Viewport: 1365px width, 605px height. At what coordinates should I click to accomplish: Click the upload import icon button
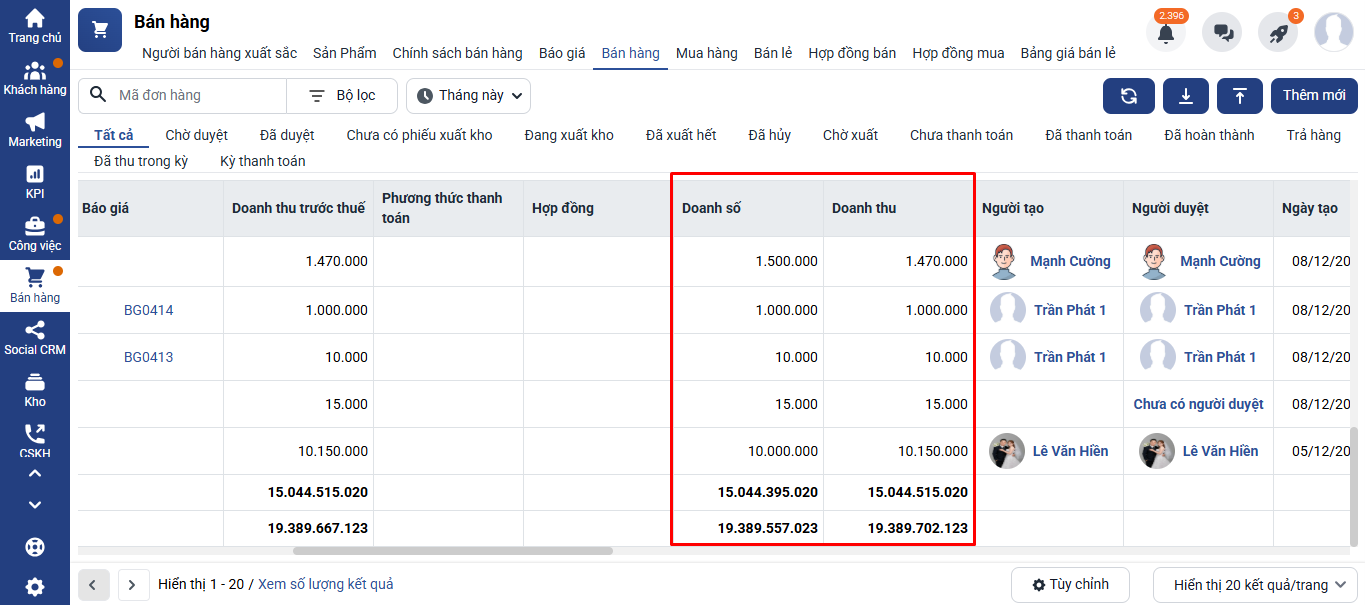click(1240, 96)
